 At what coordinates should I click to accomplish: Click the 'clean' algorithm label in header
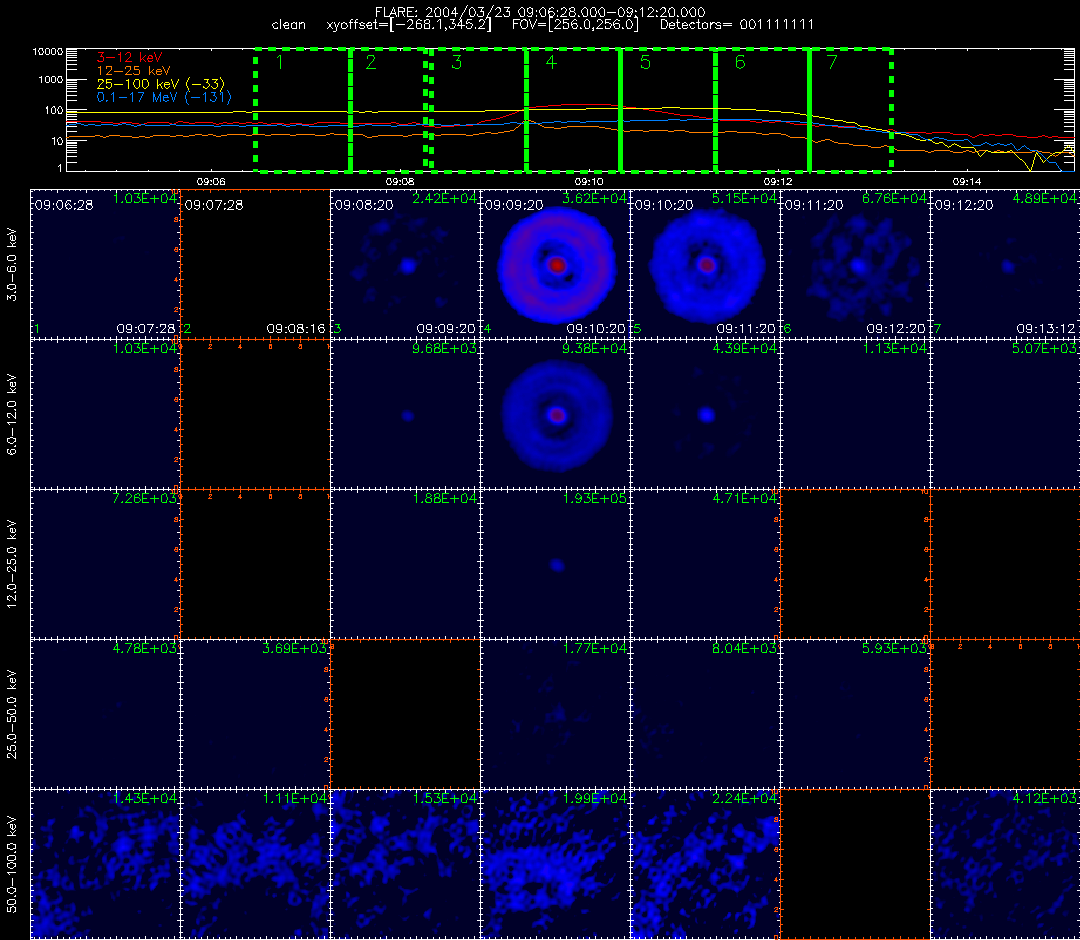click(x=289, y=25)
